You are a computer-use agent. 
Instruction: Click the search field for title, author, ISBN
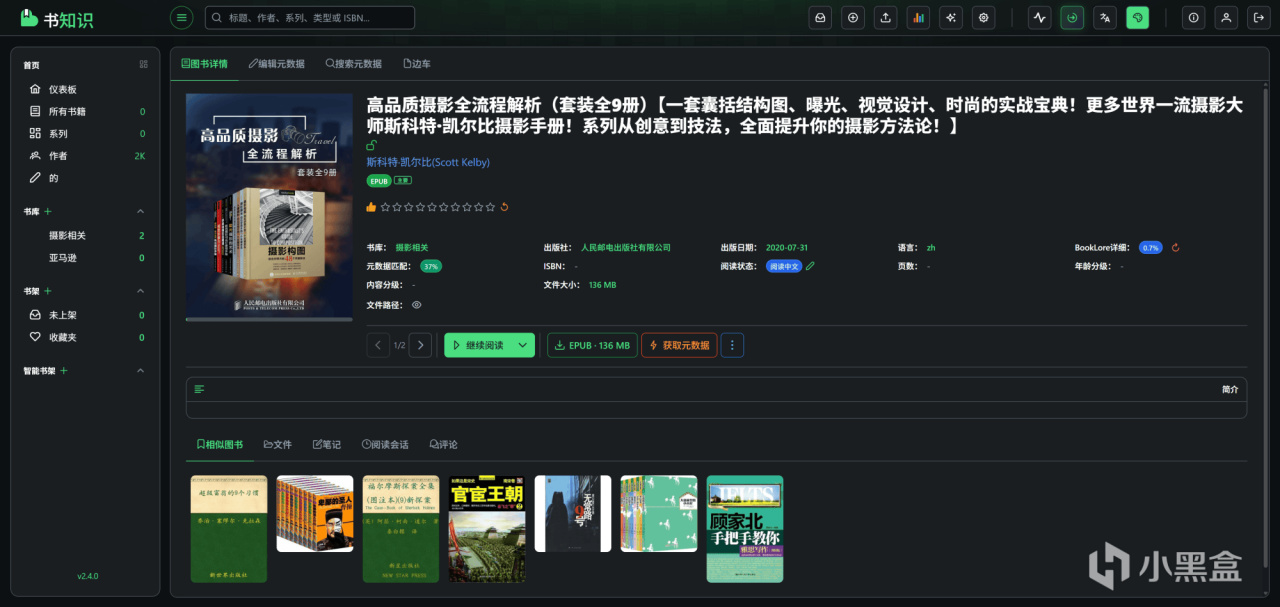coord(310,17)
